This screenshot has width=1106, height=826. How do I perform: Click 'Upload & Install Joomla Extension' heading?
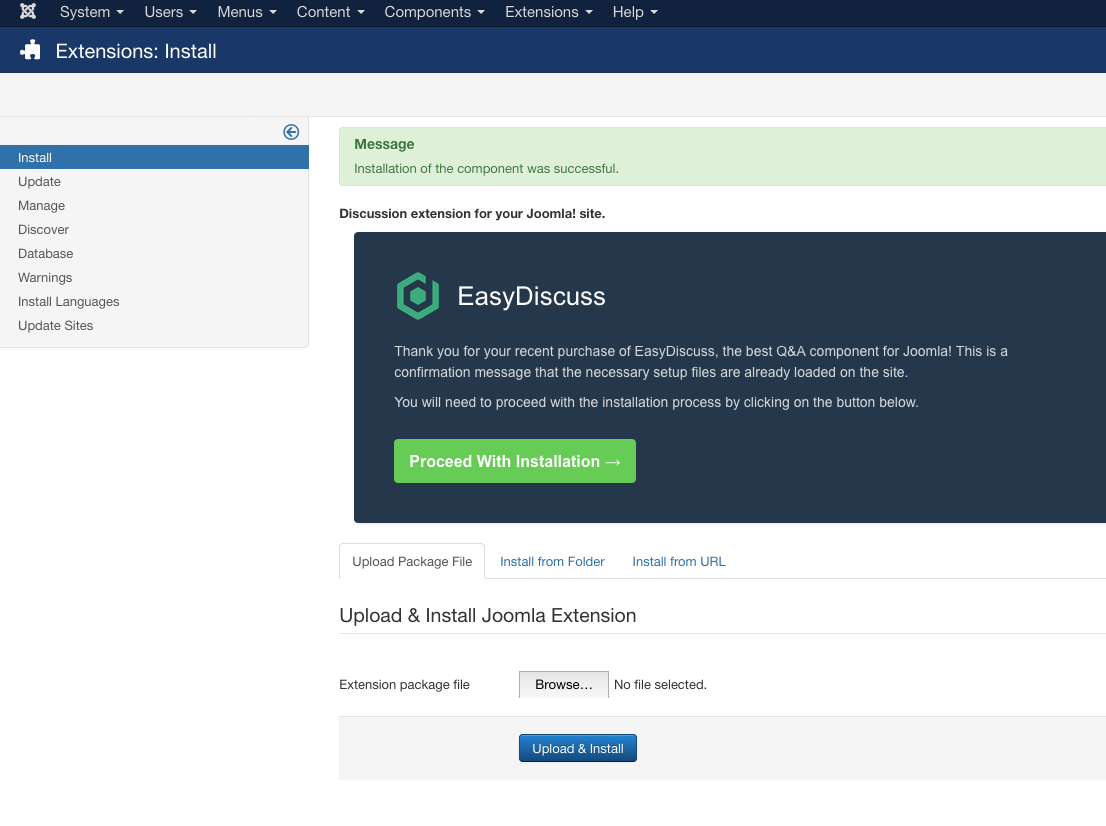(487, 615)
